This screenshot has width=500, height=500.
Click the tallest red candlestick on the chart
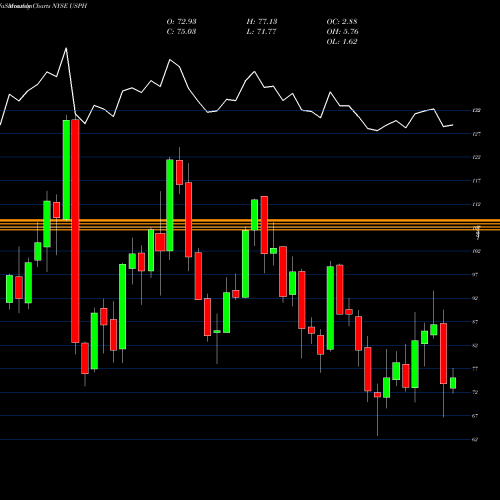[x=76, y=231]
